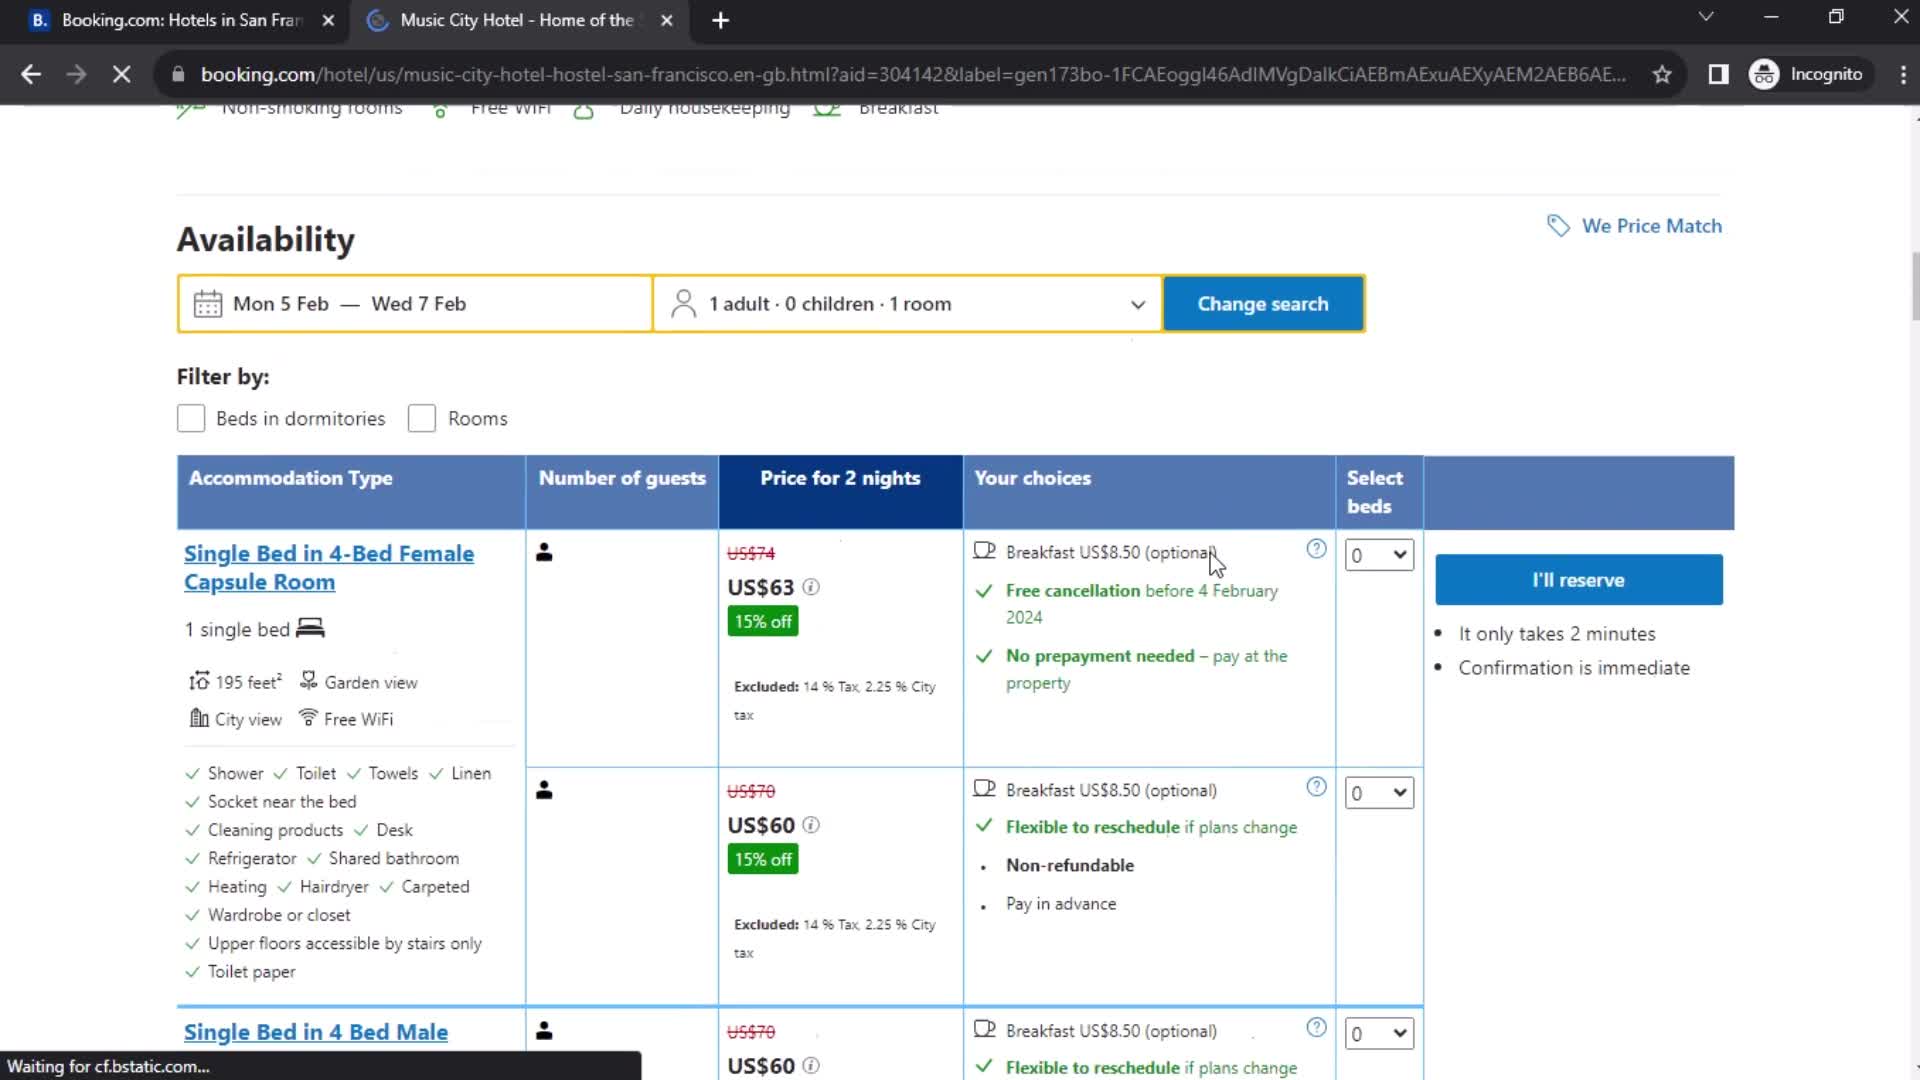Click the Change search button
This screenshot has width=1920, height=1080.
[1262, 303]
